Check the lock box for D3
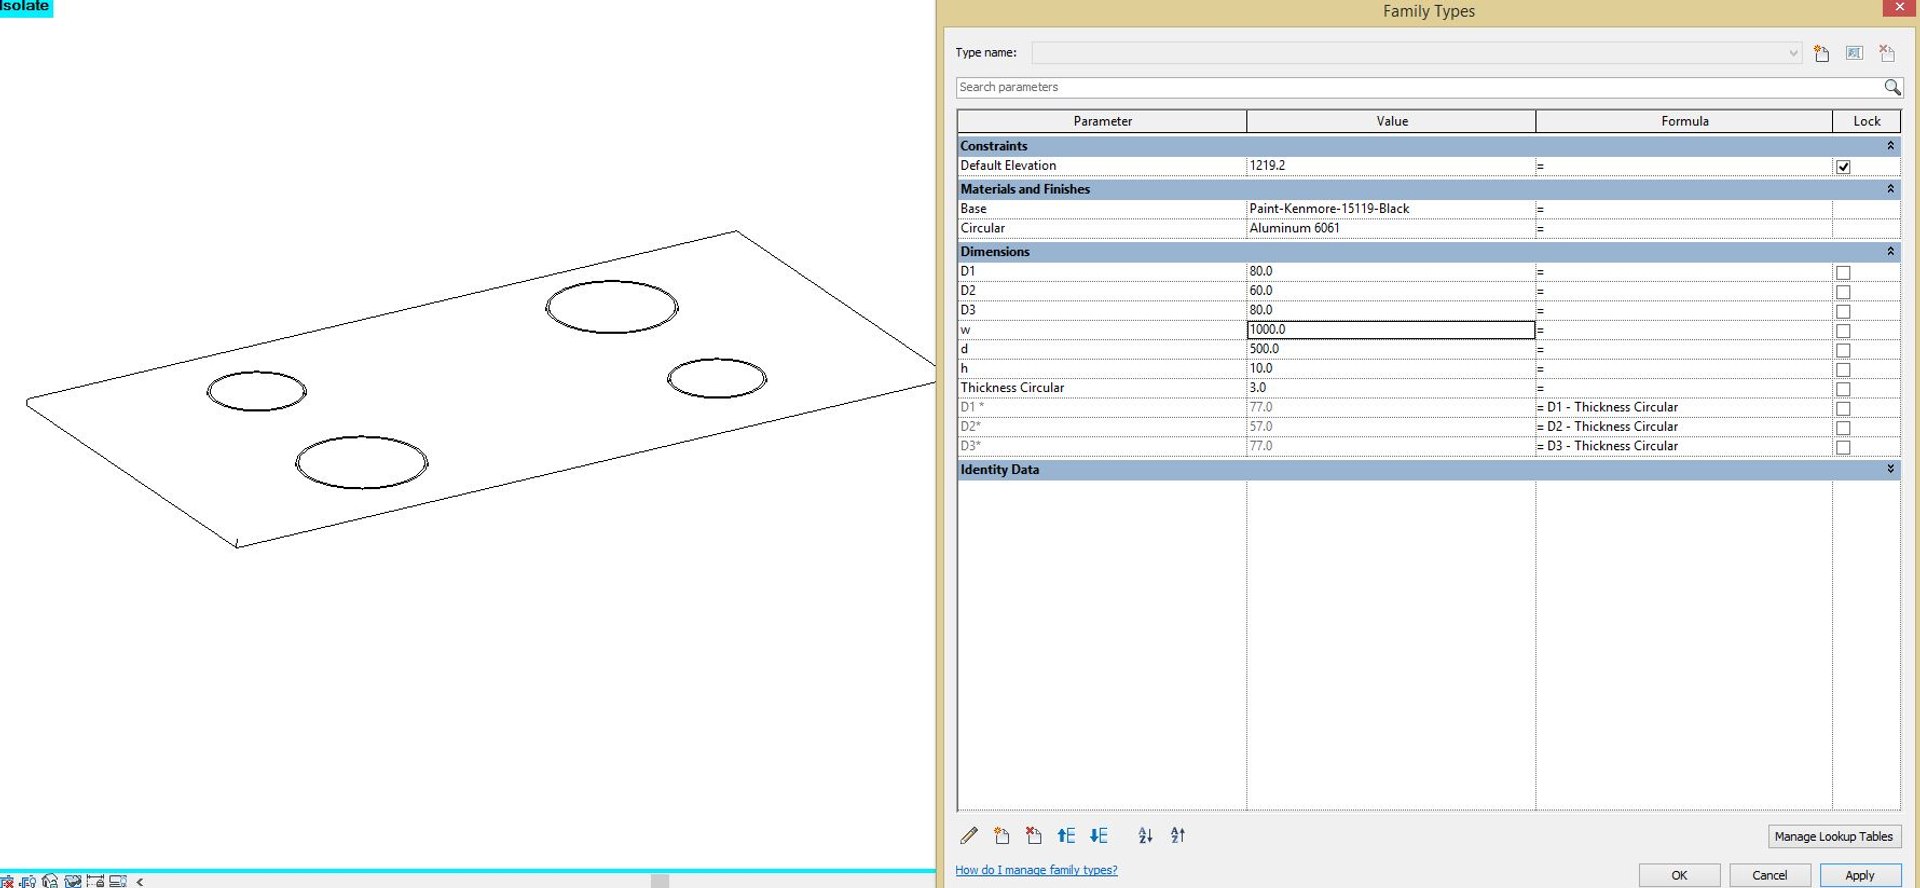Screen dimensions: 1920x888 pyautogui.click(x=1843, y=312)
